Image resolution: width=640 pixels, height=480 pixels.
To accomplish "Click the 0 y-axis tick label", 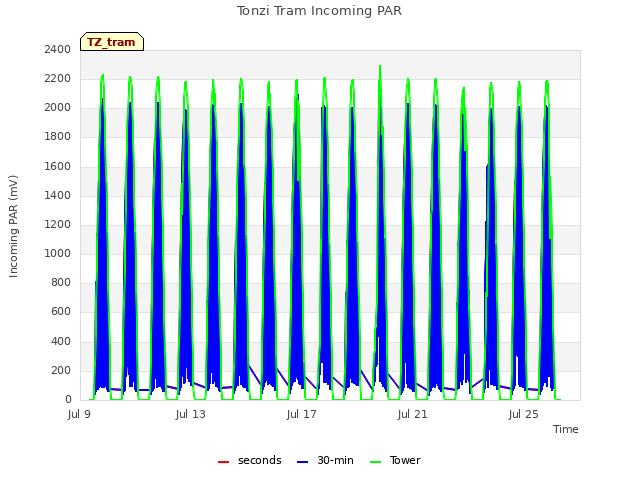I will tap(69, 400).
